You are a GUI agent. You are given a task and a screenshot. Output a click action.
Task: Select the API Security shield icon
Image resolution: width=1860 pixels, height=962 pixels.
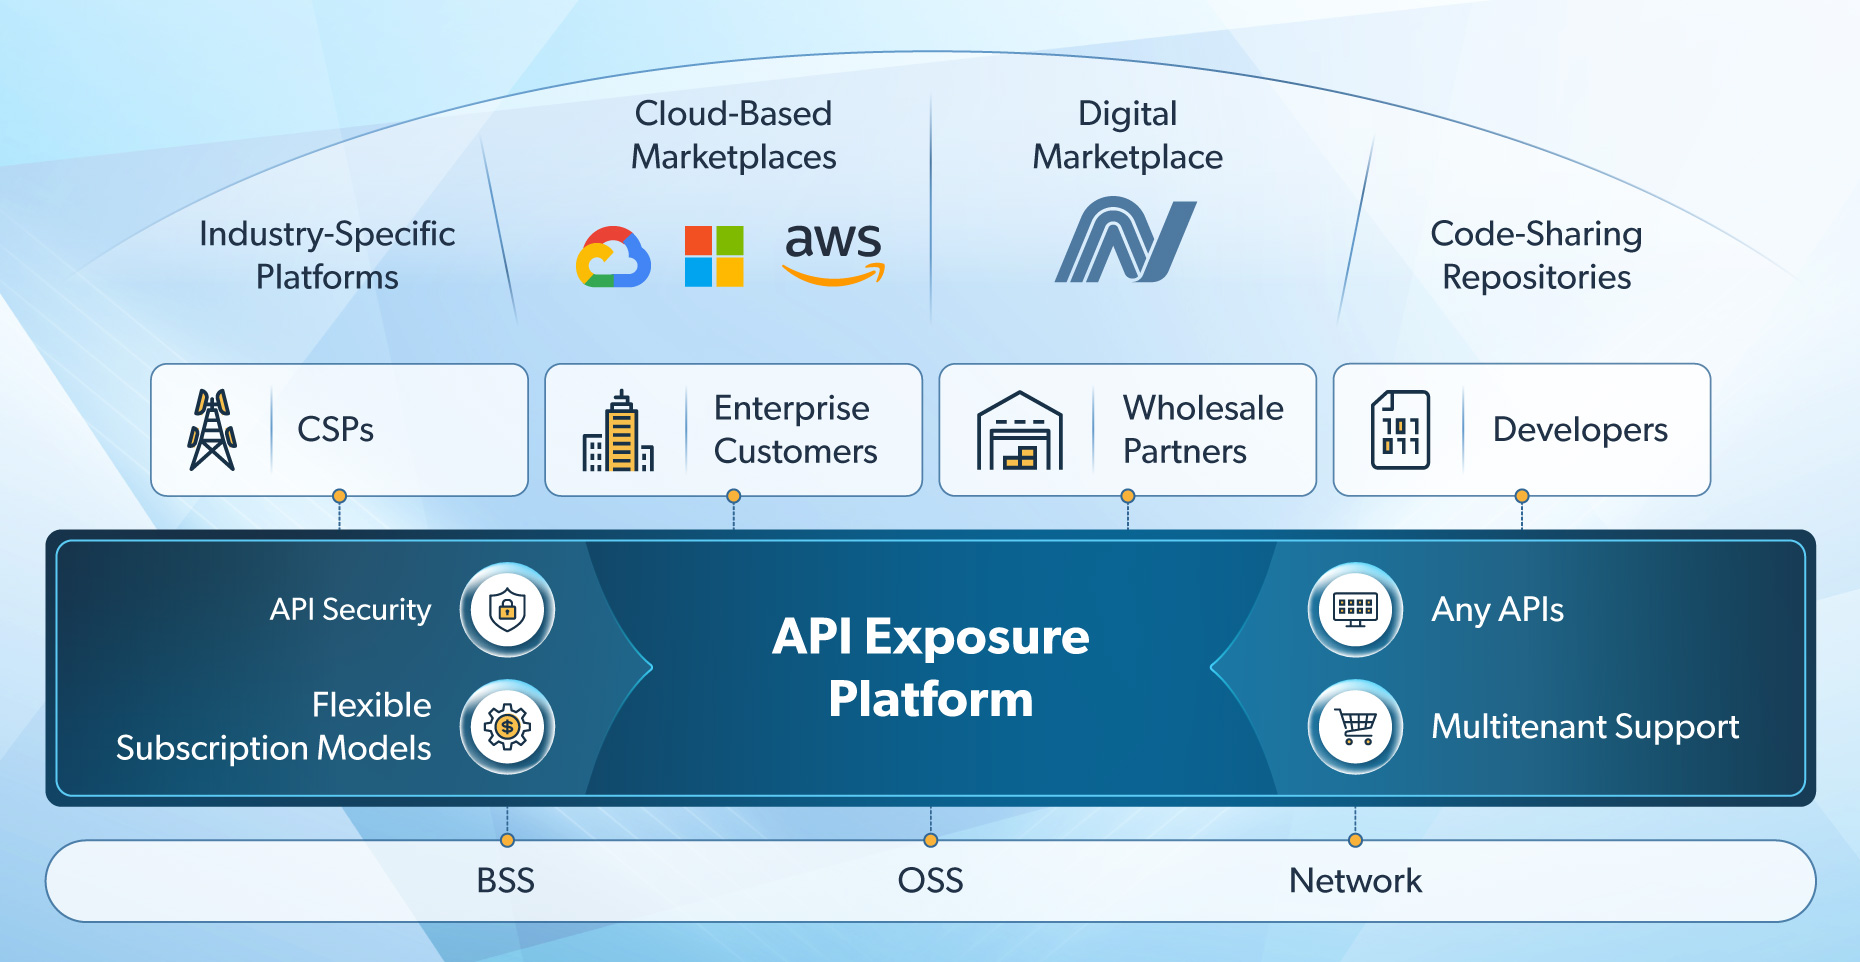pyautogui.click(x=507, y=609)
